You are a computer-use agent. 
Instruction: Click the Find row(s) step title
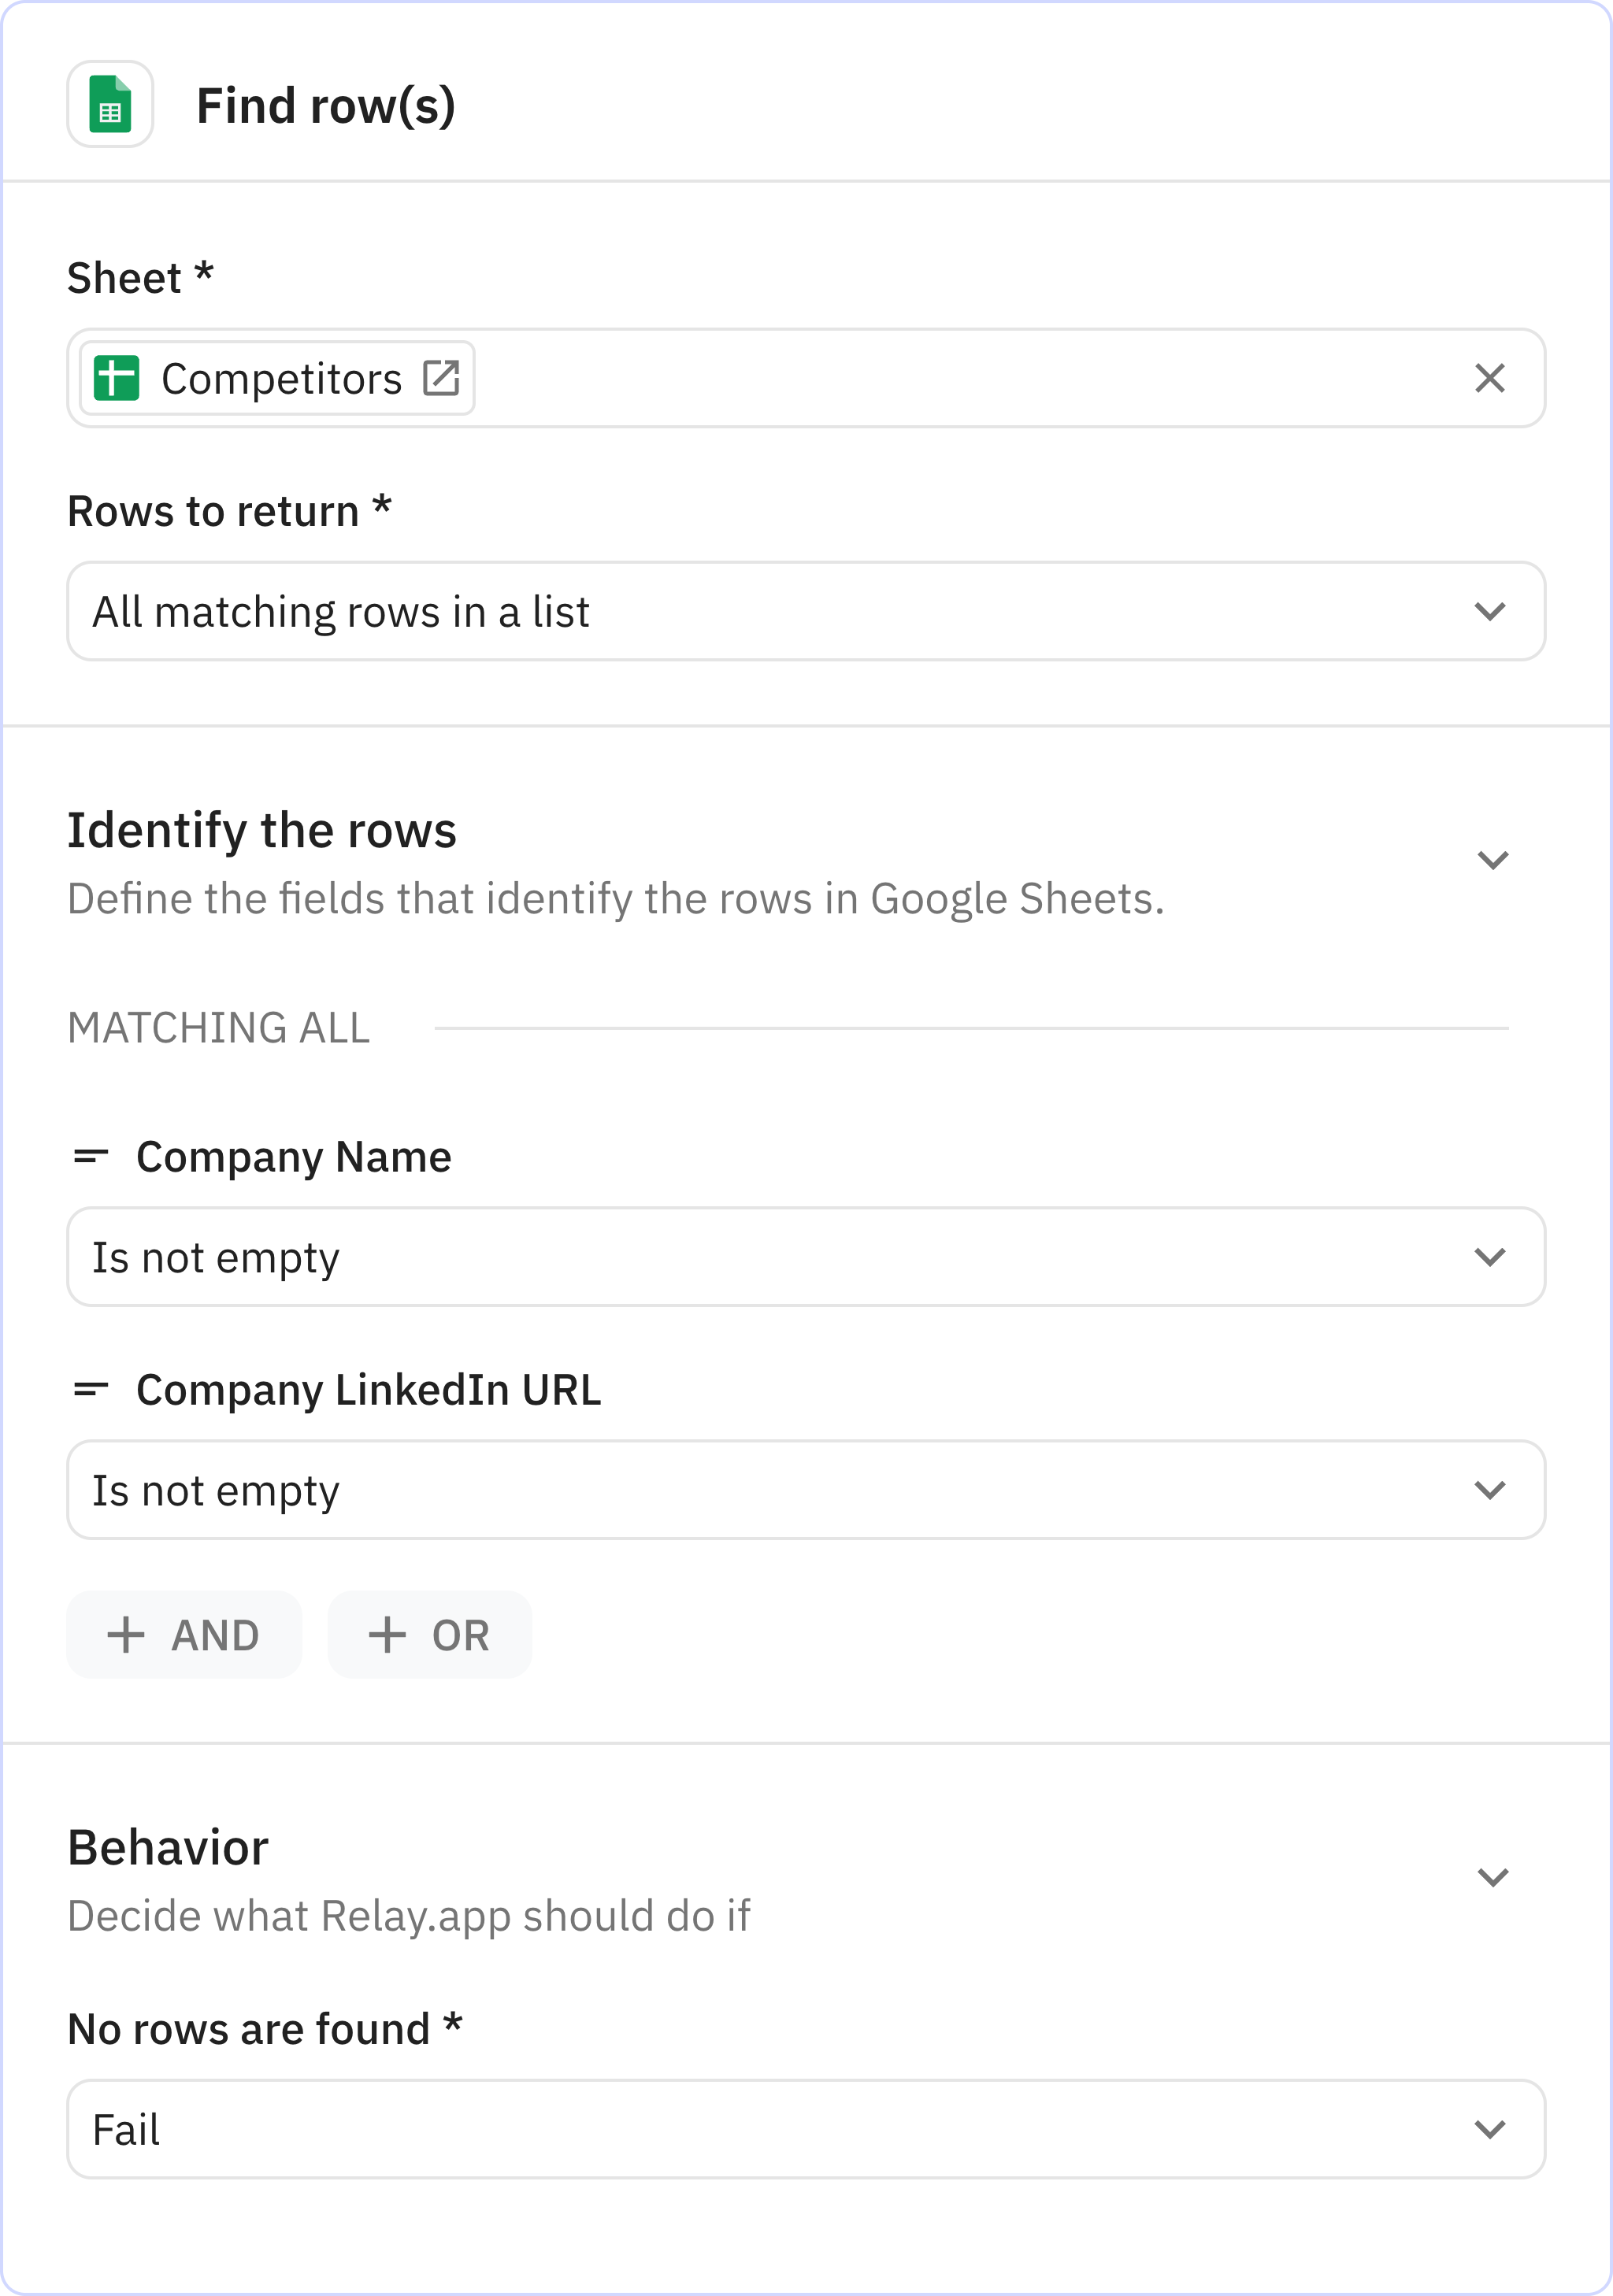[x=326, y=106]
